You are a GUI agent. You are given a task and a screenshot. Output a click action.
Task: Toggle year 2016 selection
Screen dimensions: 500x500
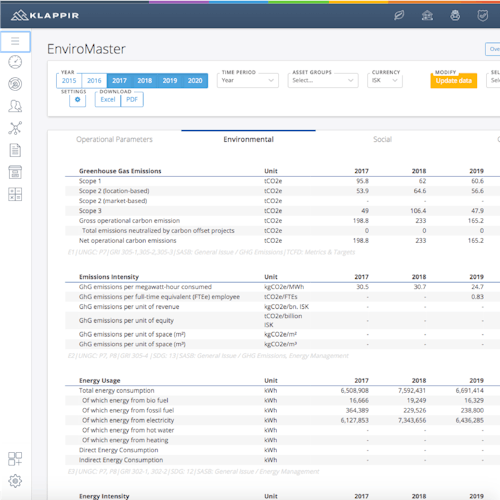(94, 81)
